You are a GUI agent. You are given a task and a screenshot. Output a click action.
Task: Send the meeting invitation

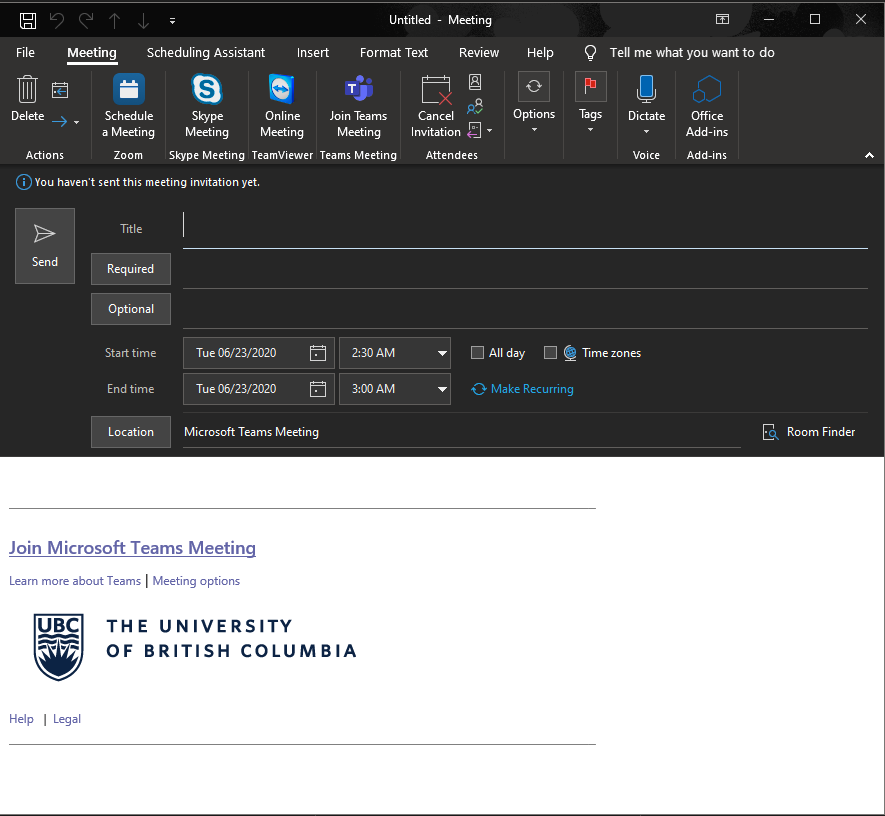pyautogui.click(x=45, y=246)
